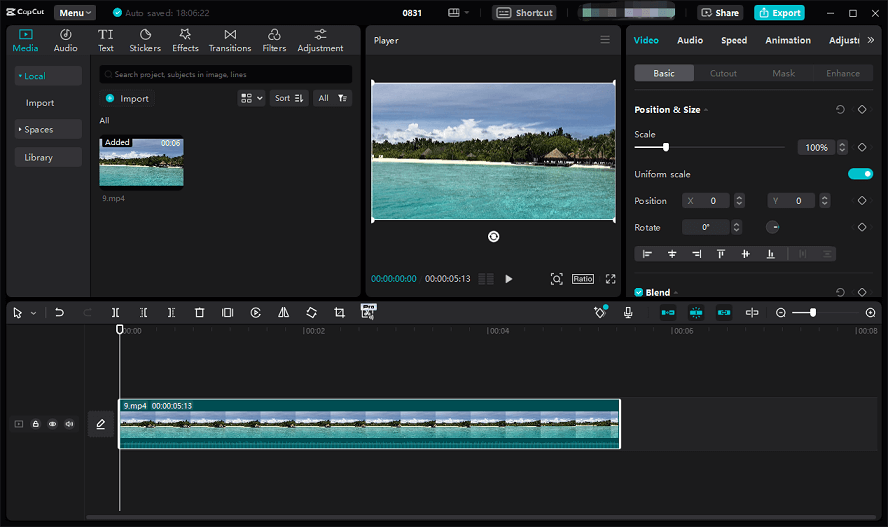
Task: Zoom in the timeline with plus icon
Action: (x=870, y=312)
